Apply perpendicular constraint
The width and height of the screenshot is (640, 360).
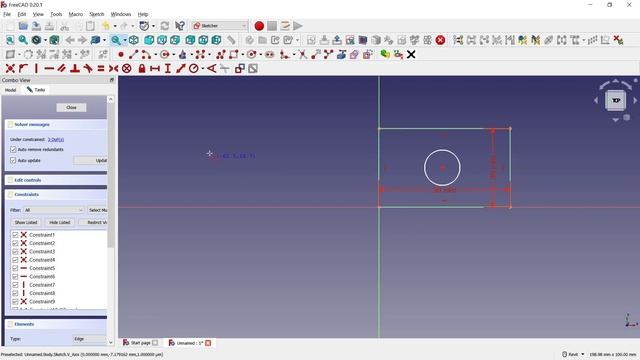[x=75, y=69]
